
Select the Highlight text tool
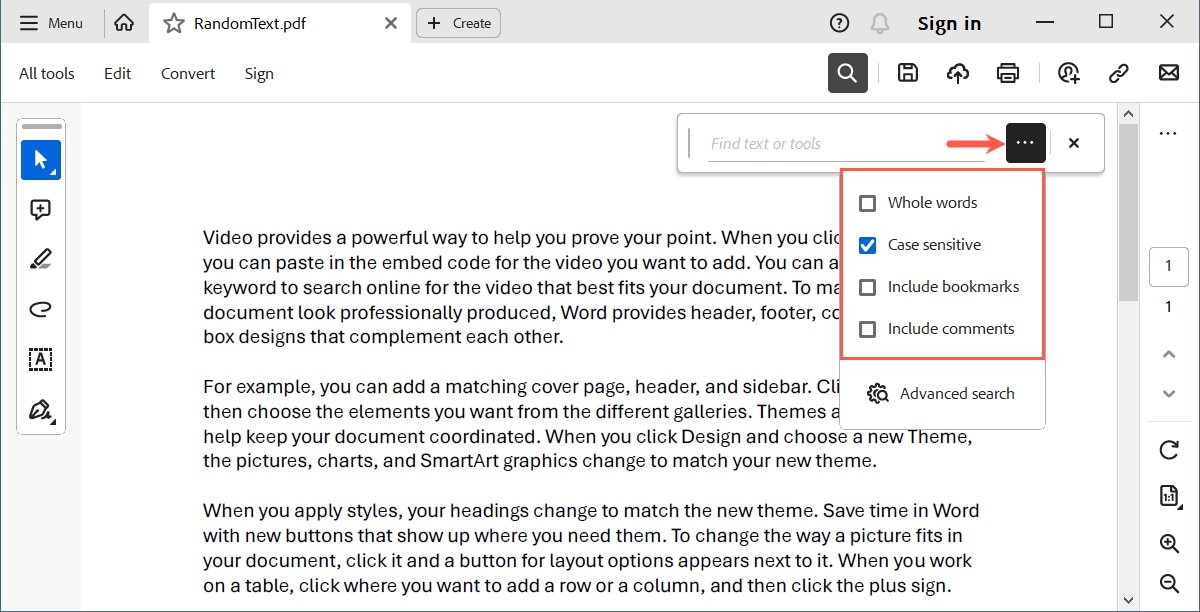(x=41, y=258)
